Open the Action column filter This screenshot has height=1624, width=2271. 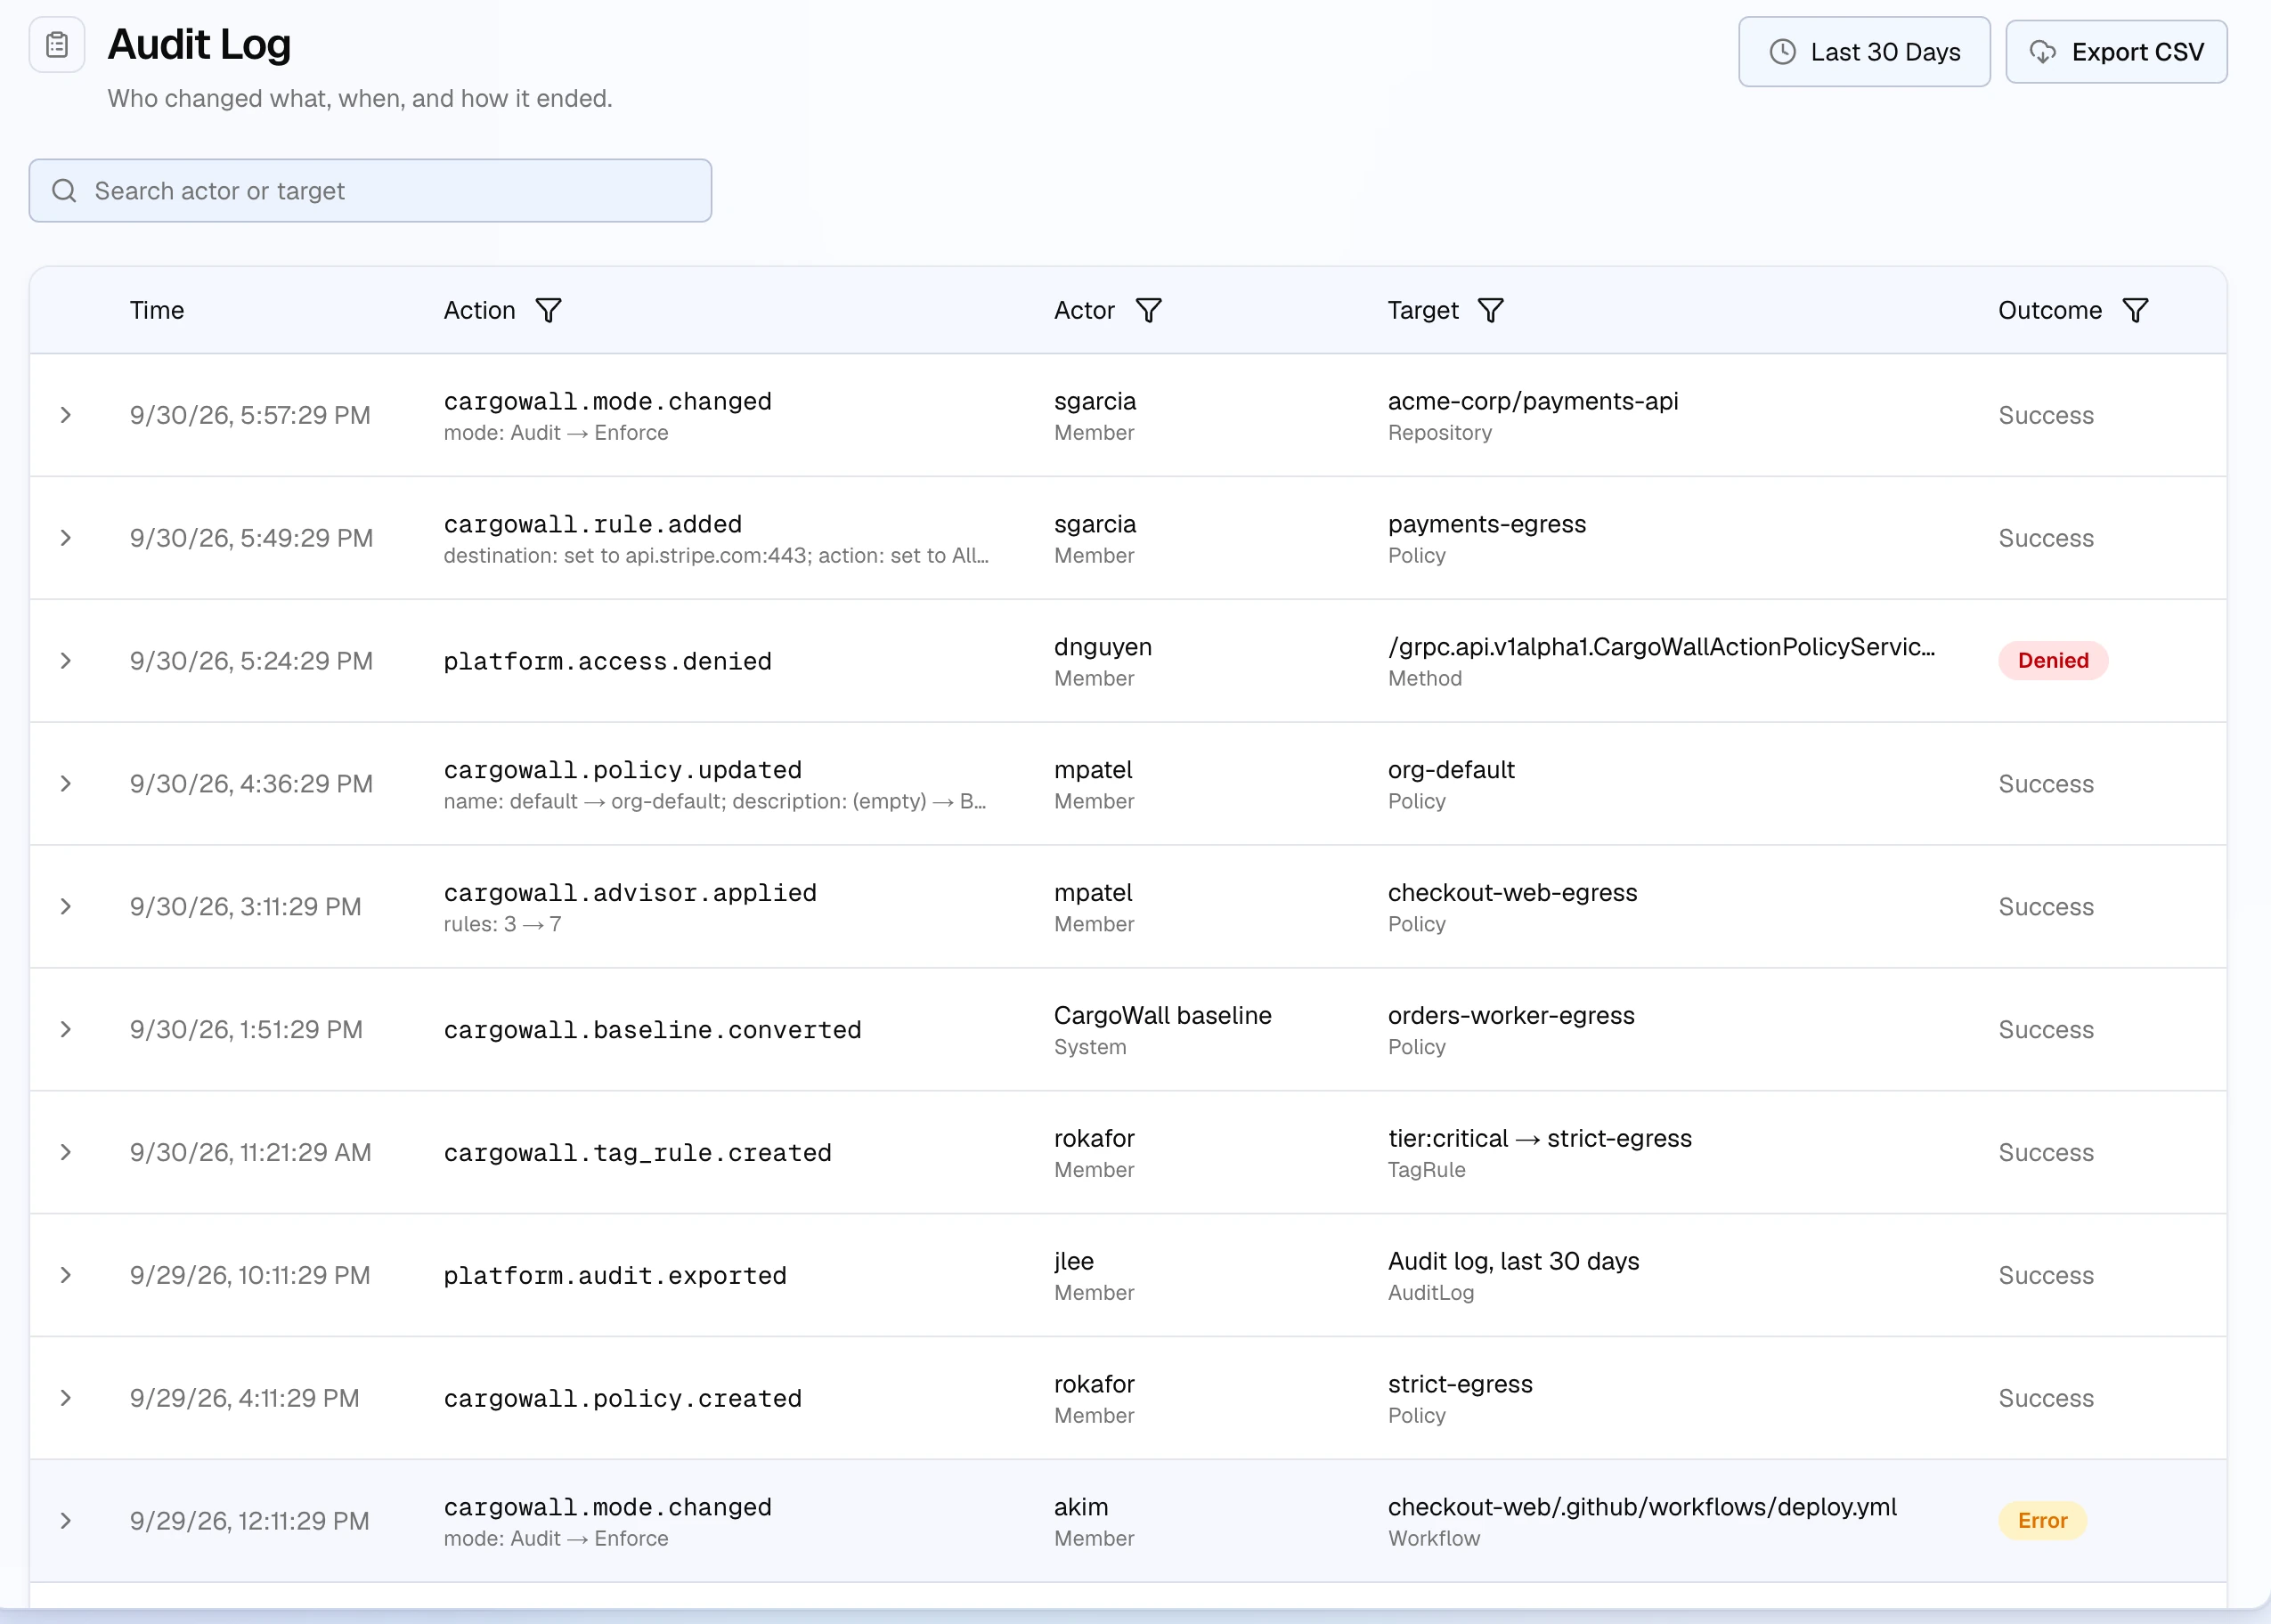point(548,311)
